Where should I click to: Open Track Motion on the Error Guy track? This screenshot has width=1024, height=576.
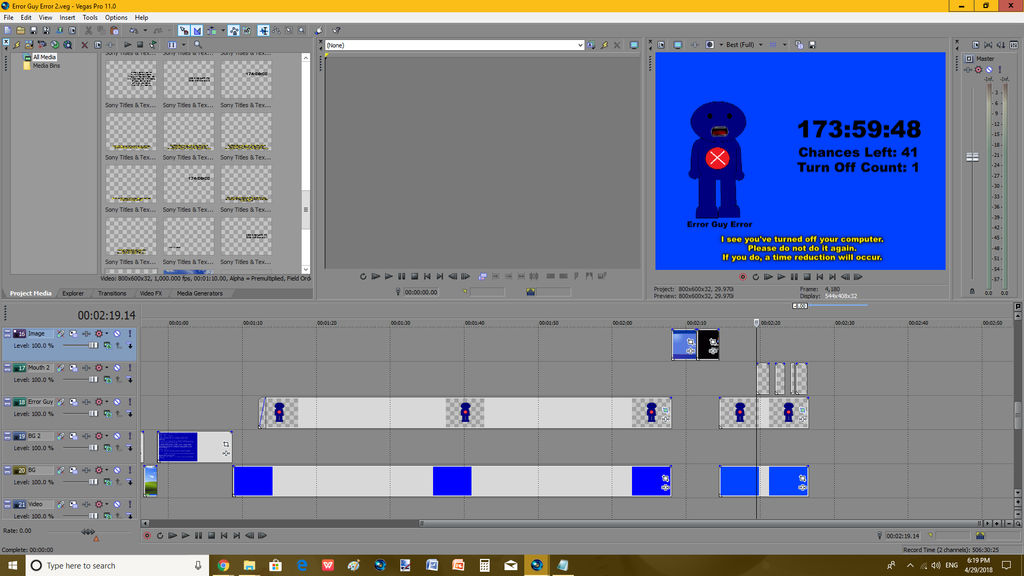62,402
